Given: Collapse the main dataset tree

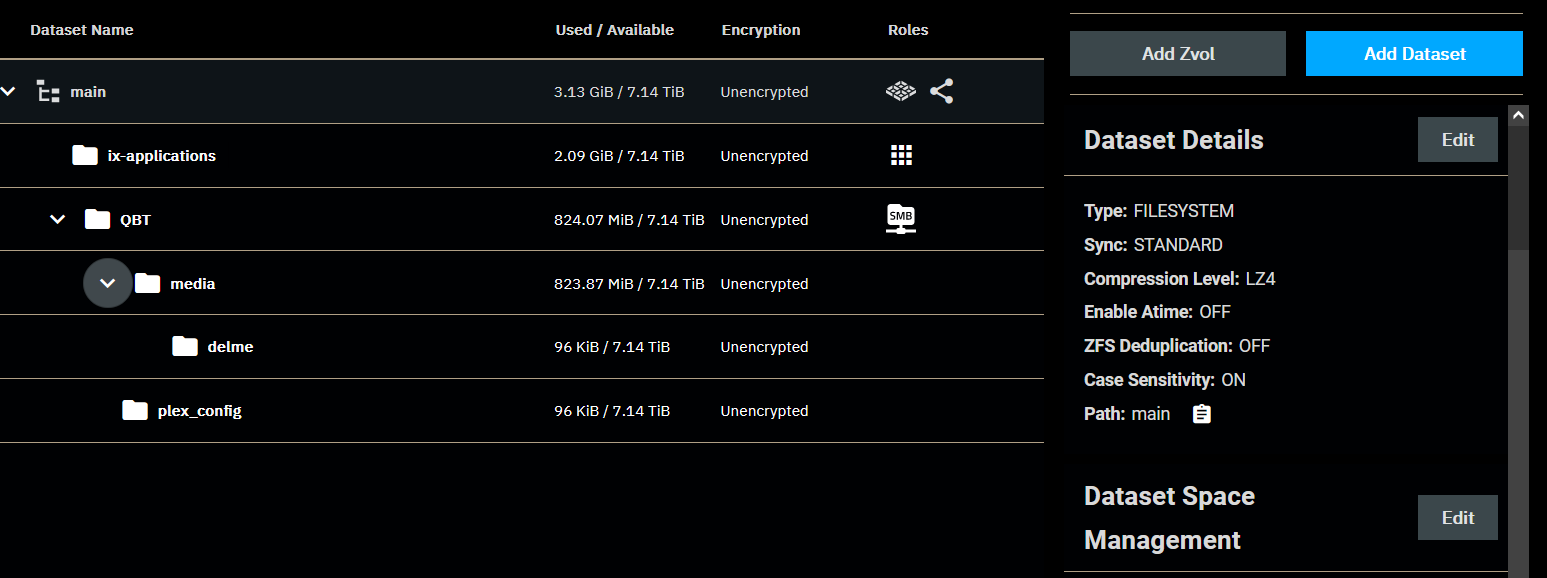Looking at the screenshot, I should pos(9,91).
